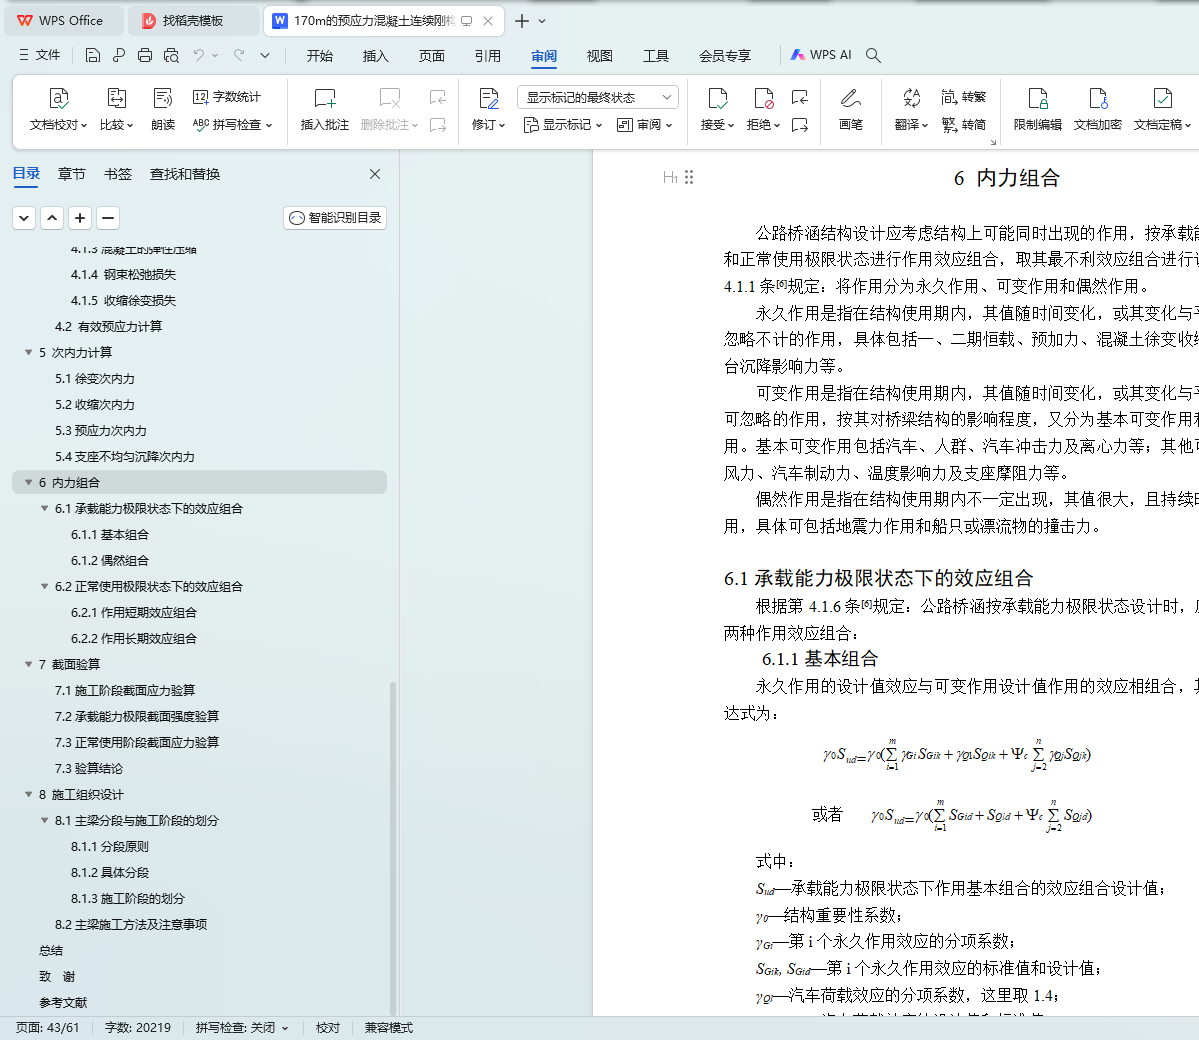Click the print preview icon
Viewport: 1199px width, 1040px height.
coord(171,55)
